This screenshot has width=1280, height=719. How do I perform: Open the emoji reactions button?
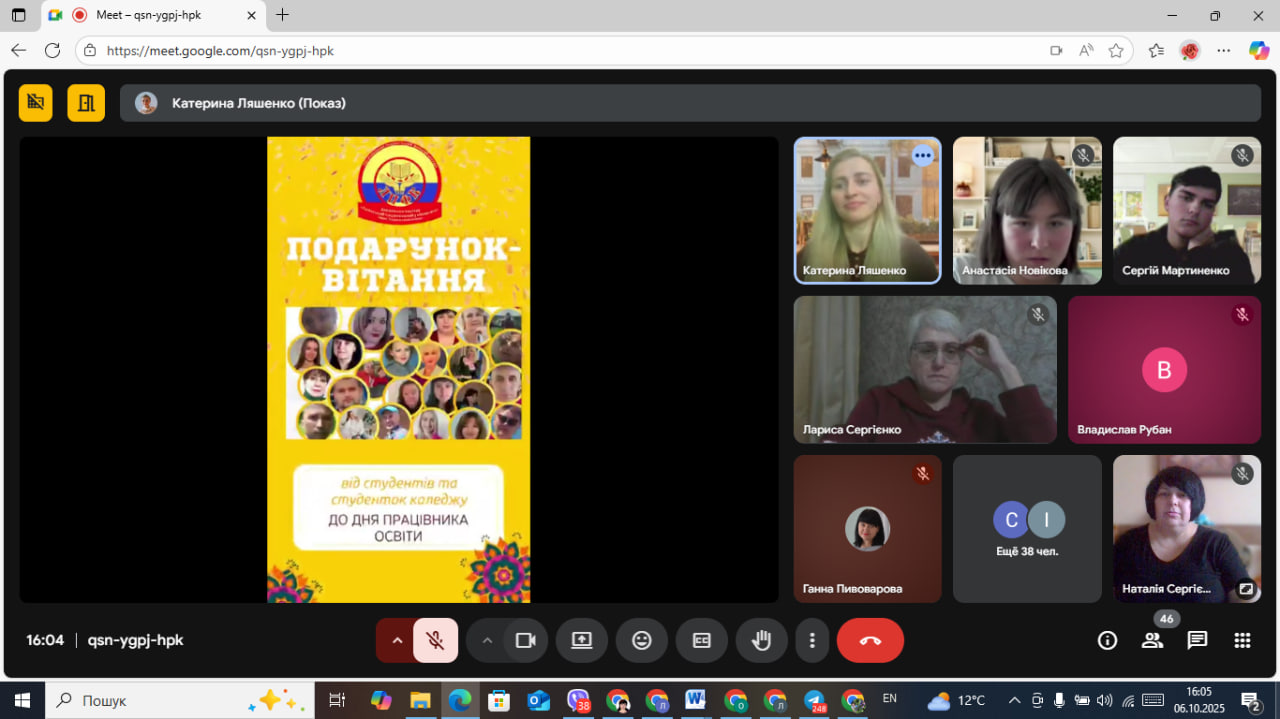[641, 641]
